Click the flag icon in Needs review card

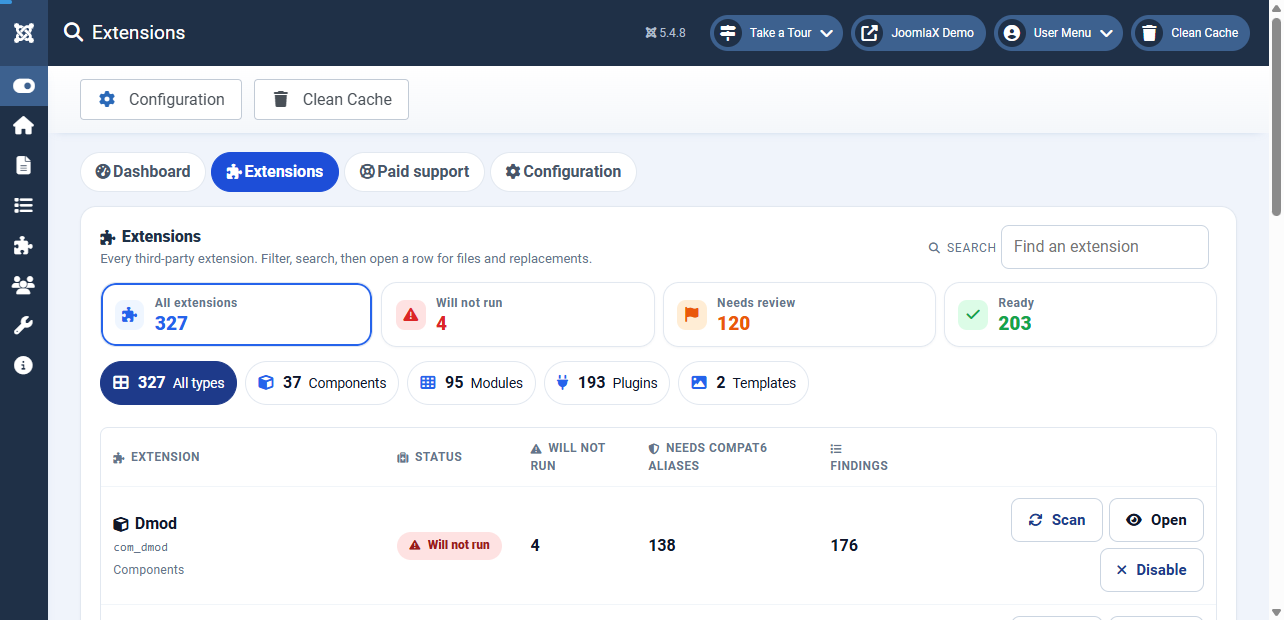click(x=692, y=315)
